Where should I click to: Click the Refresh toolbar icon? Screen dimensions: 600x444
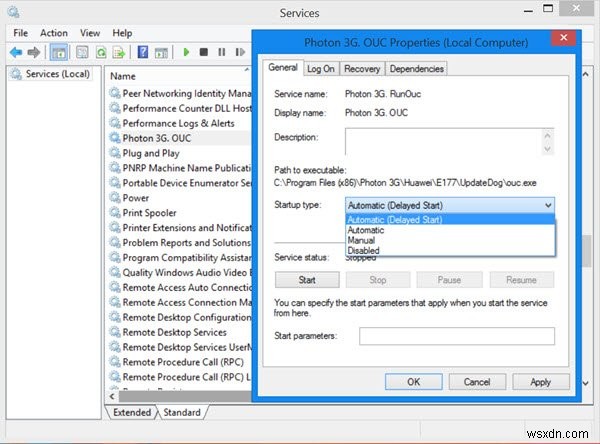pos(101,52)
